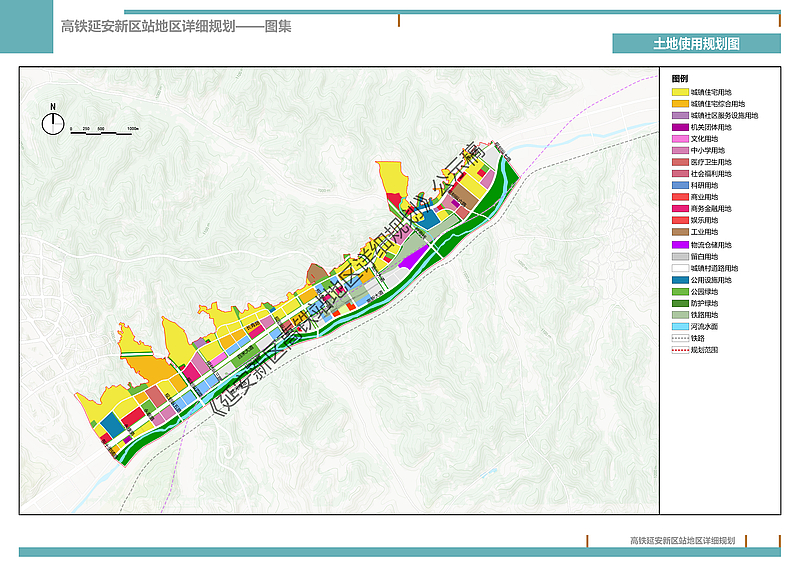Click the 机关团体用地 purple legend swatch

tap(679, 127)
